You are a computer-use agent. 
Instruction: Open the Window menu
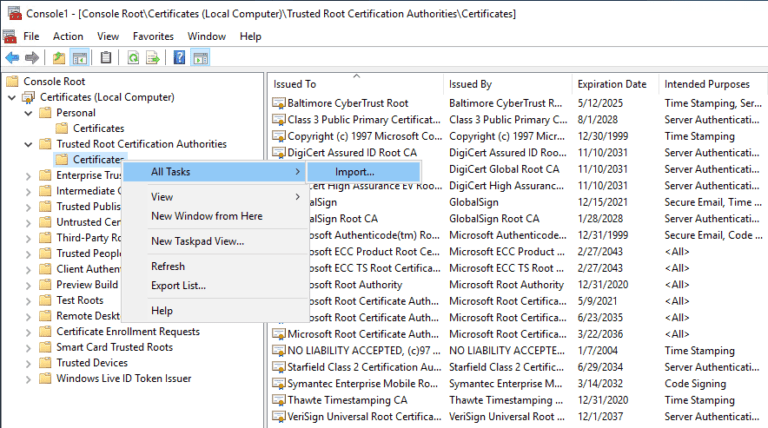coord(206,36)
